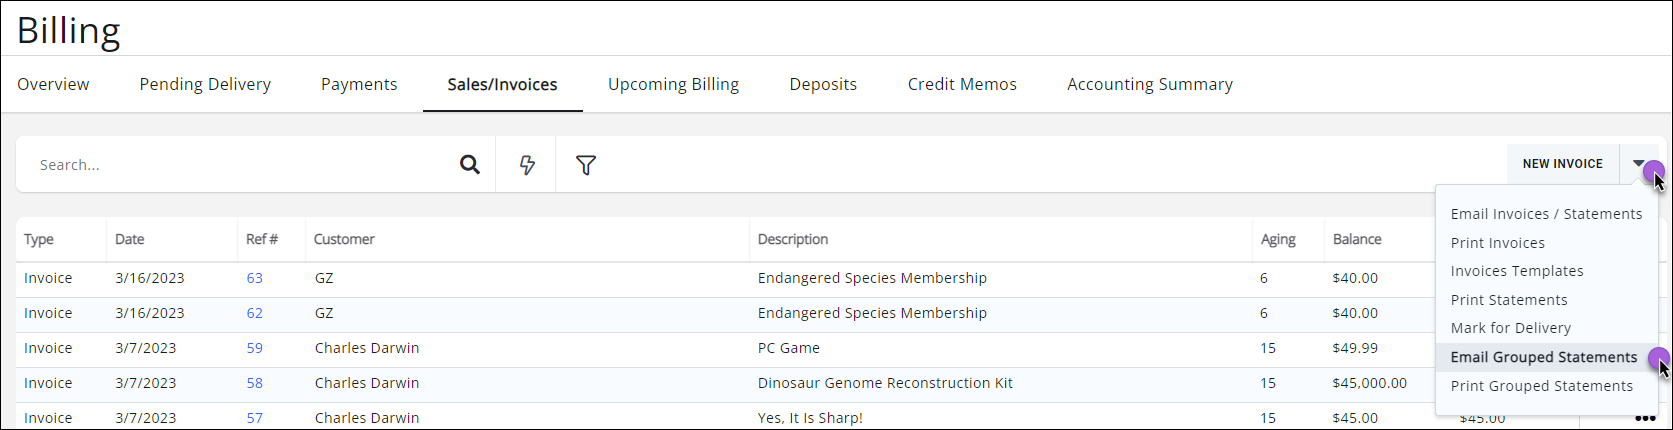Screen dimensions: 1673x430
Task: Choose Email Grouped Statements option
Action: [1543, 357]
